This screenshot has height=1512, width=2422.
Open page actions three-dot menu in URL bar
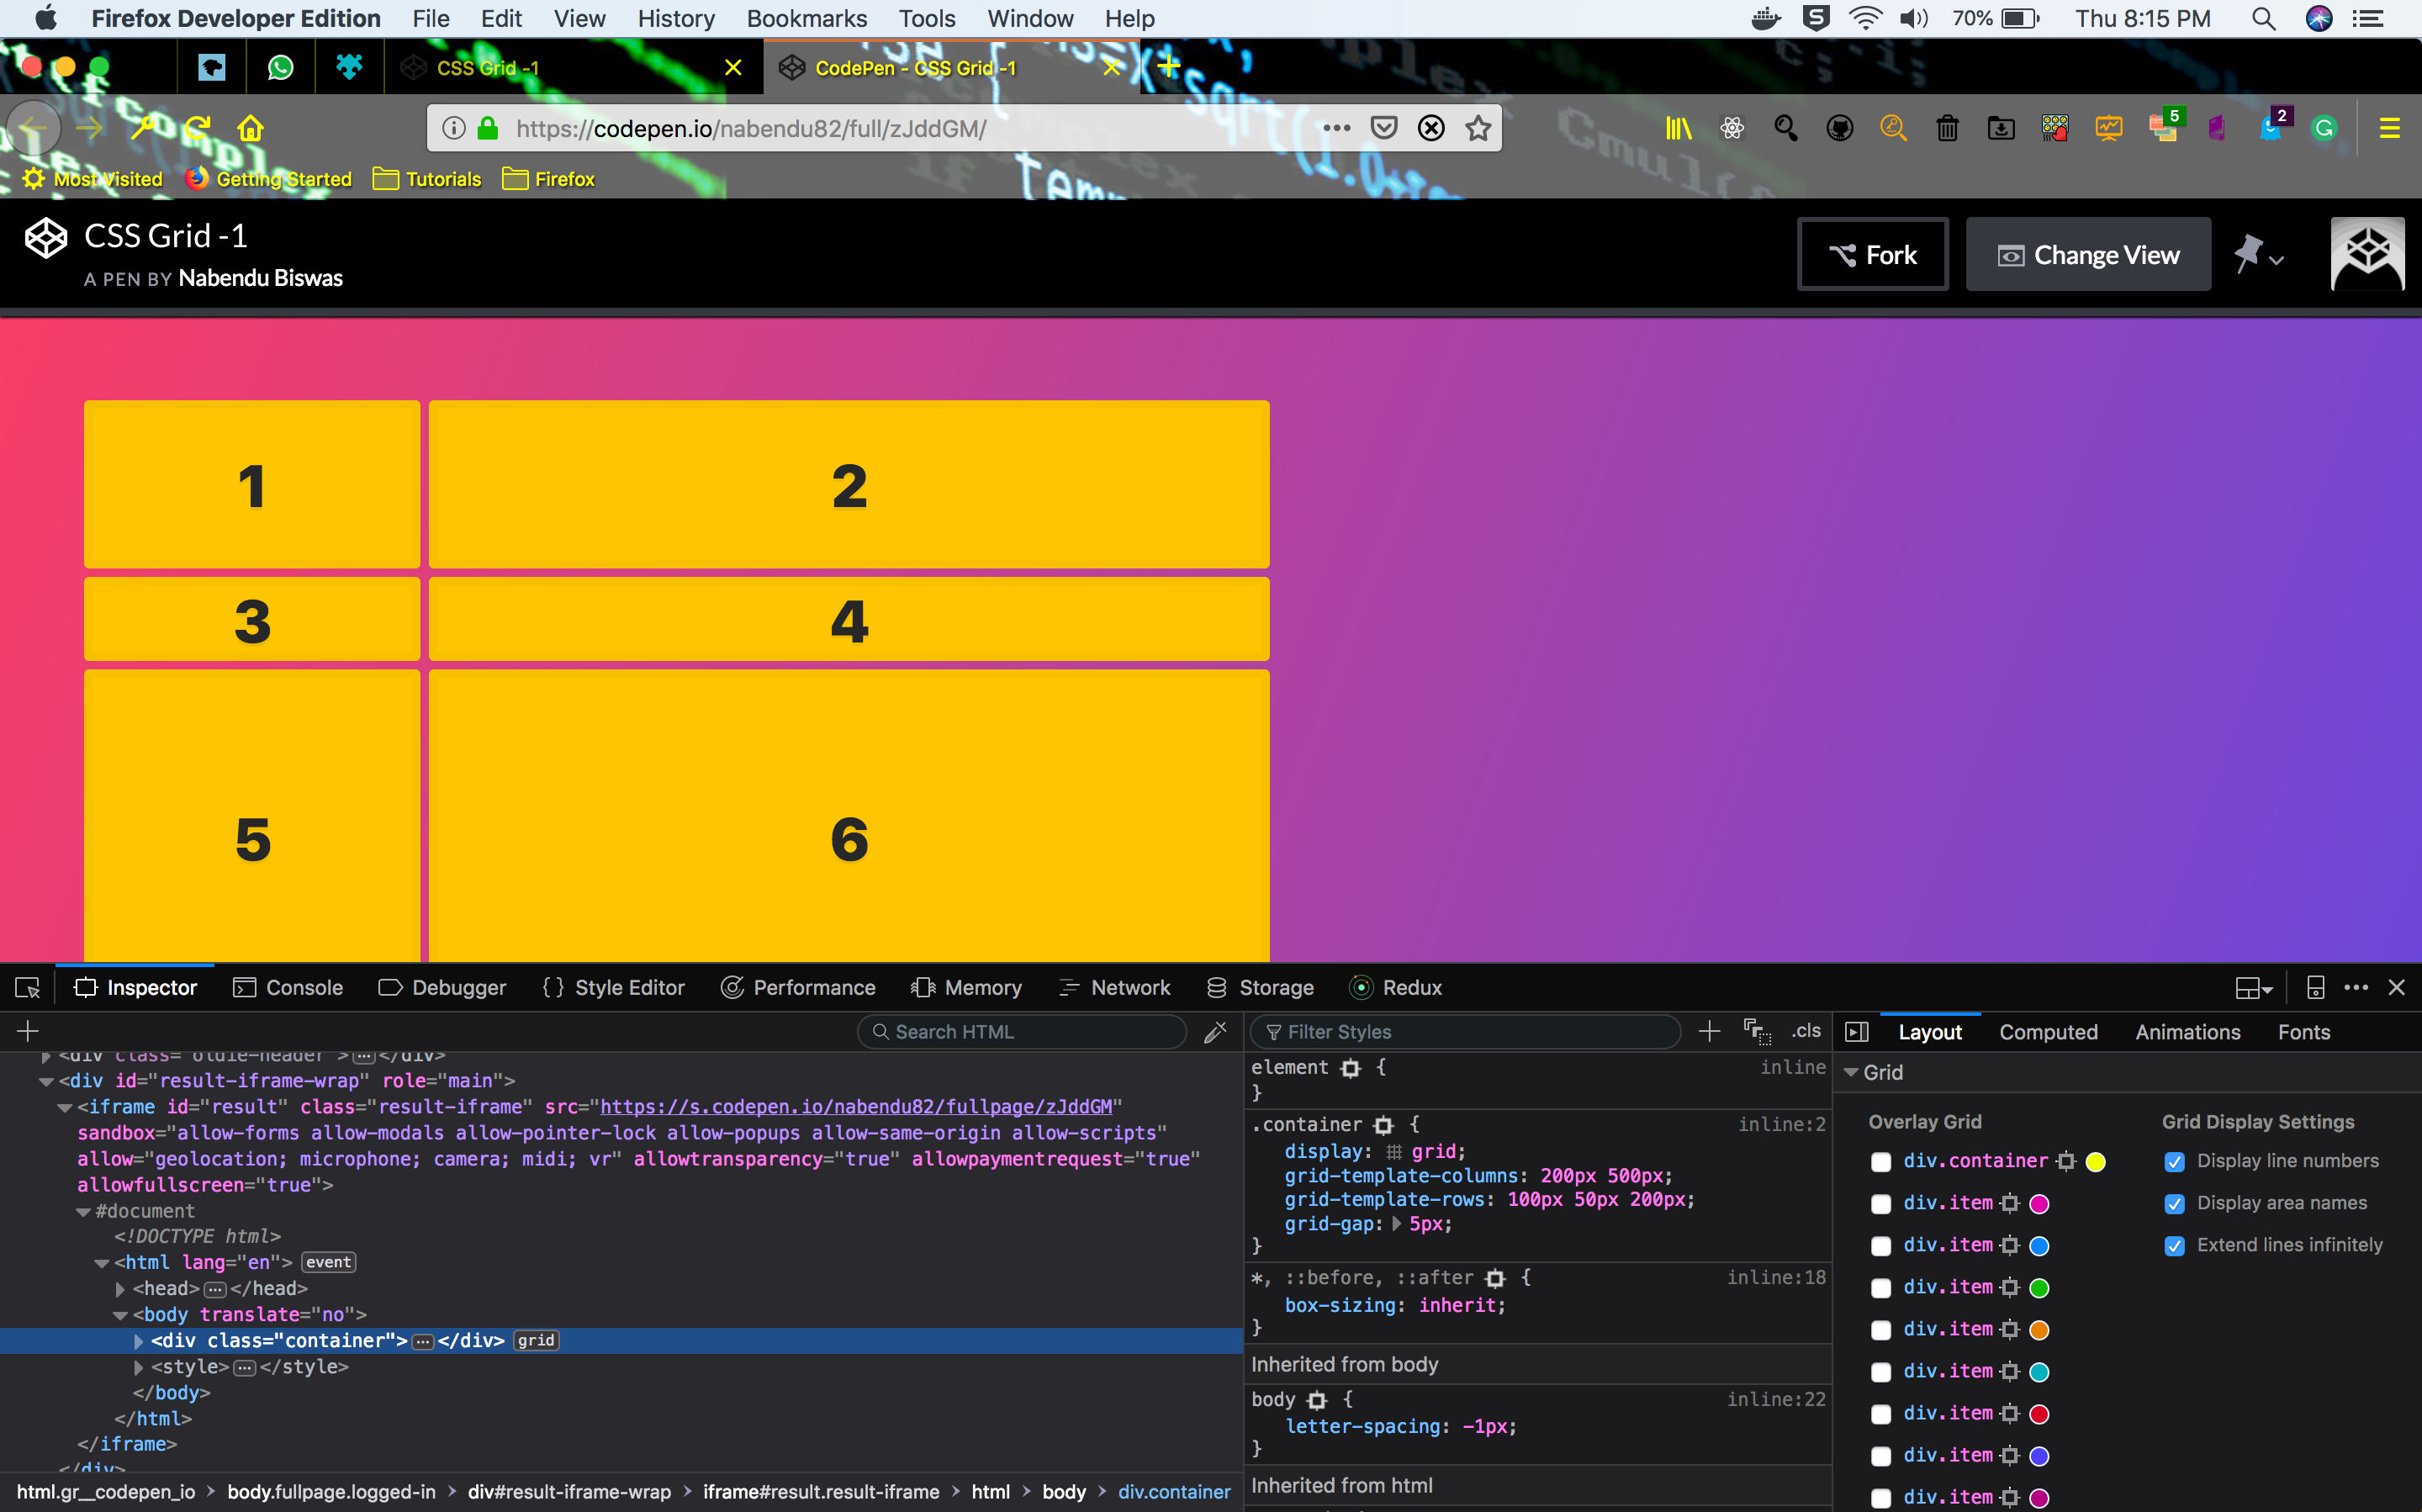[x=1336, y=128]
